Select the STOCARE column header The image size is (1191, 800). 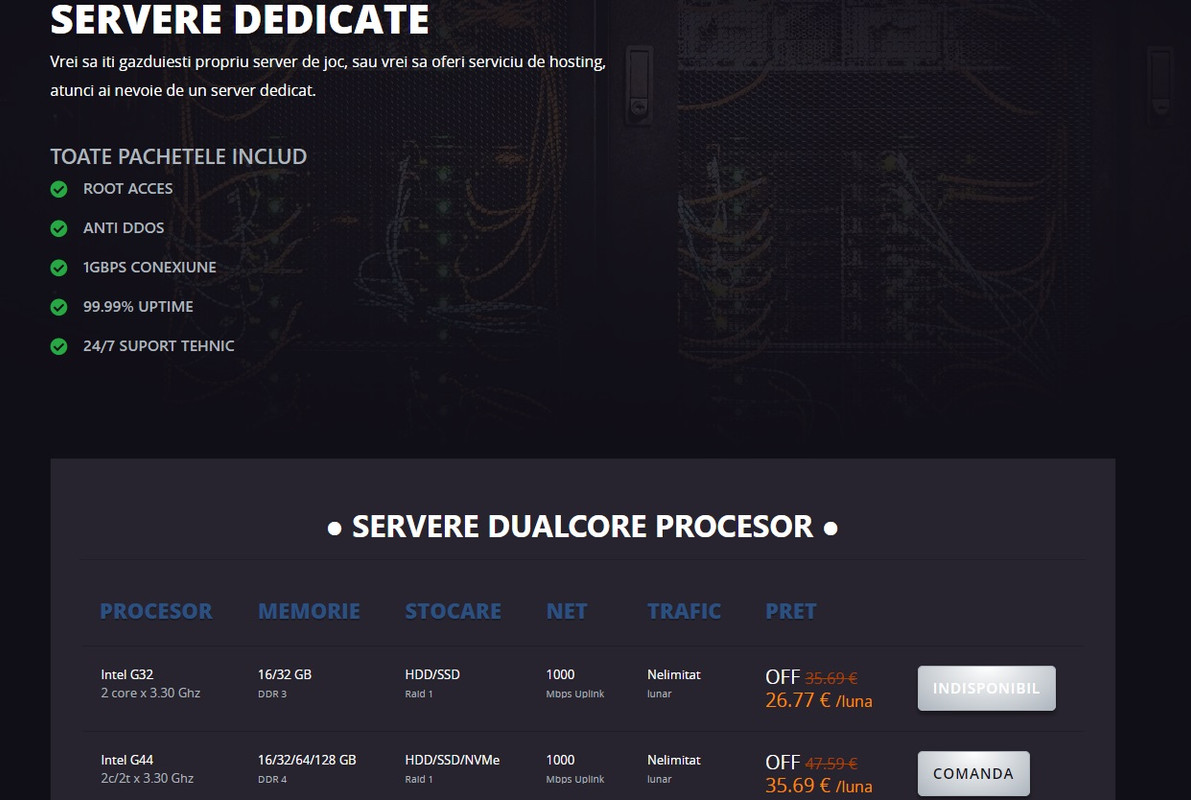point(453,612)
